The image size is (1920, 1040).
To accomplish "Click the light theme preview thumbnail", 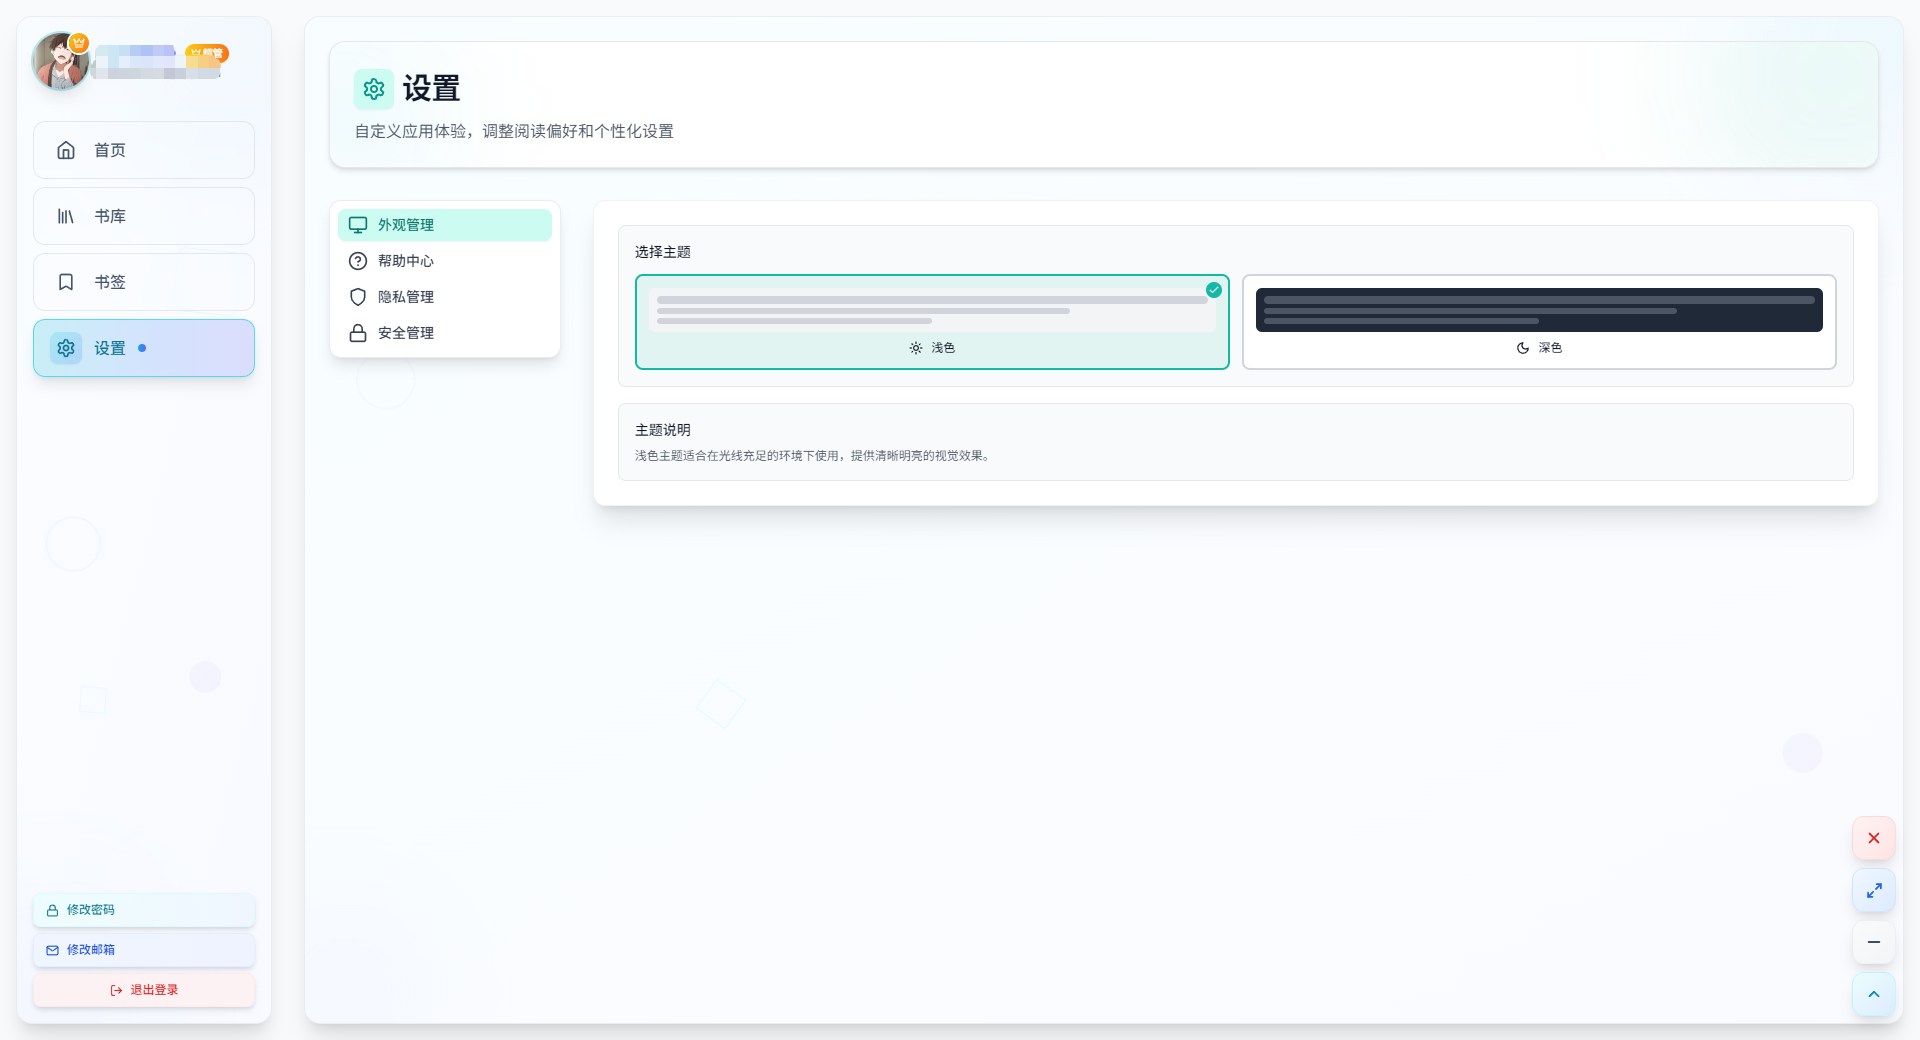I will 932,310.
